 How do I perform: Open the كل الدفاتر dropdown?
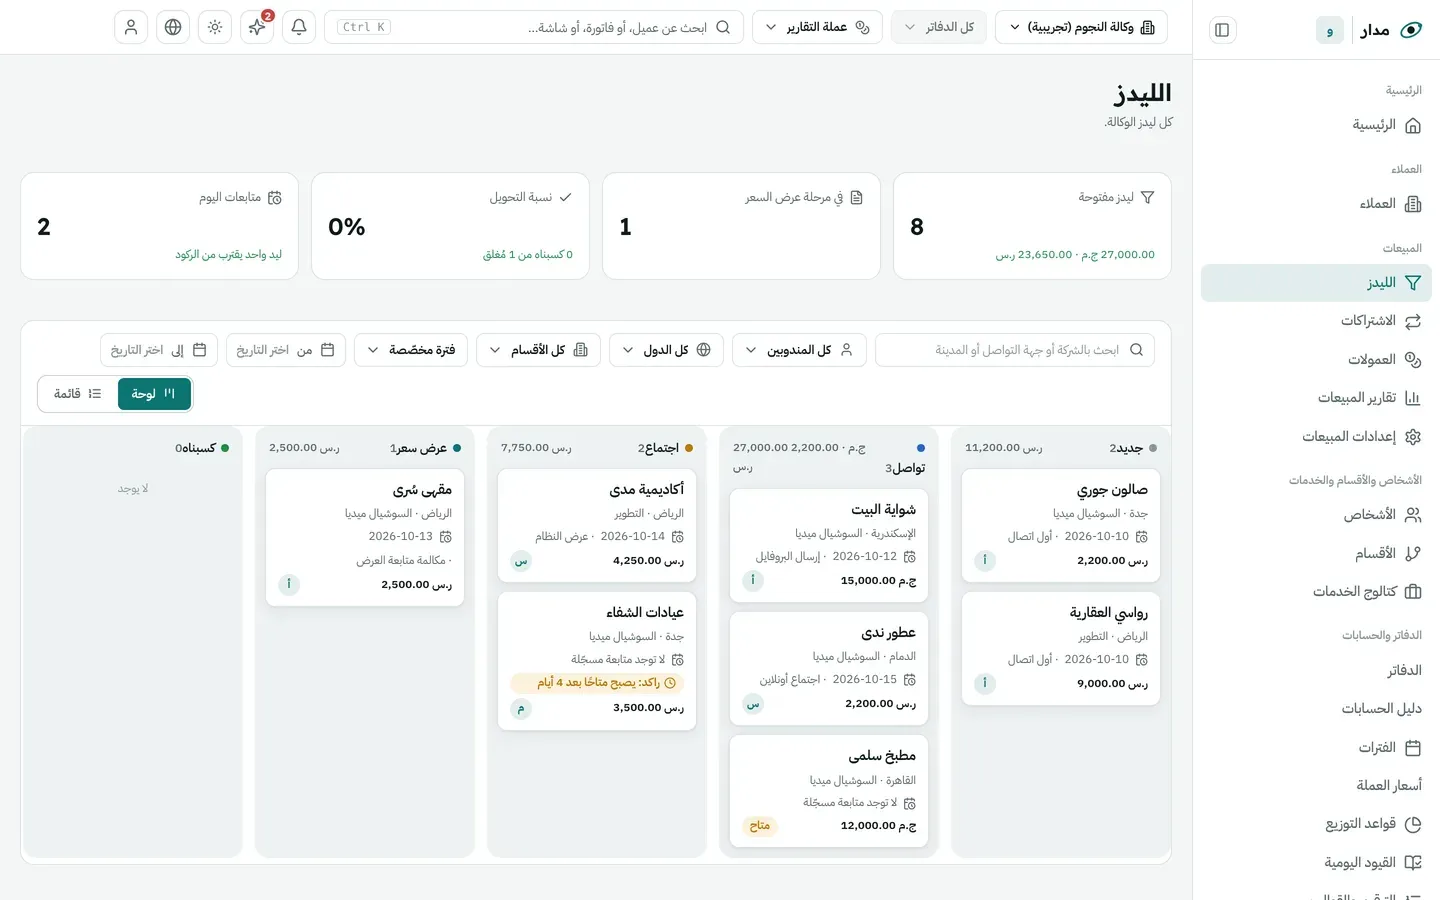pyautogui.click(x=939, y=27)
